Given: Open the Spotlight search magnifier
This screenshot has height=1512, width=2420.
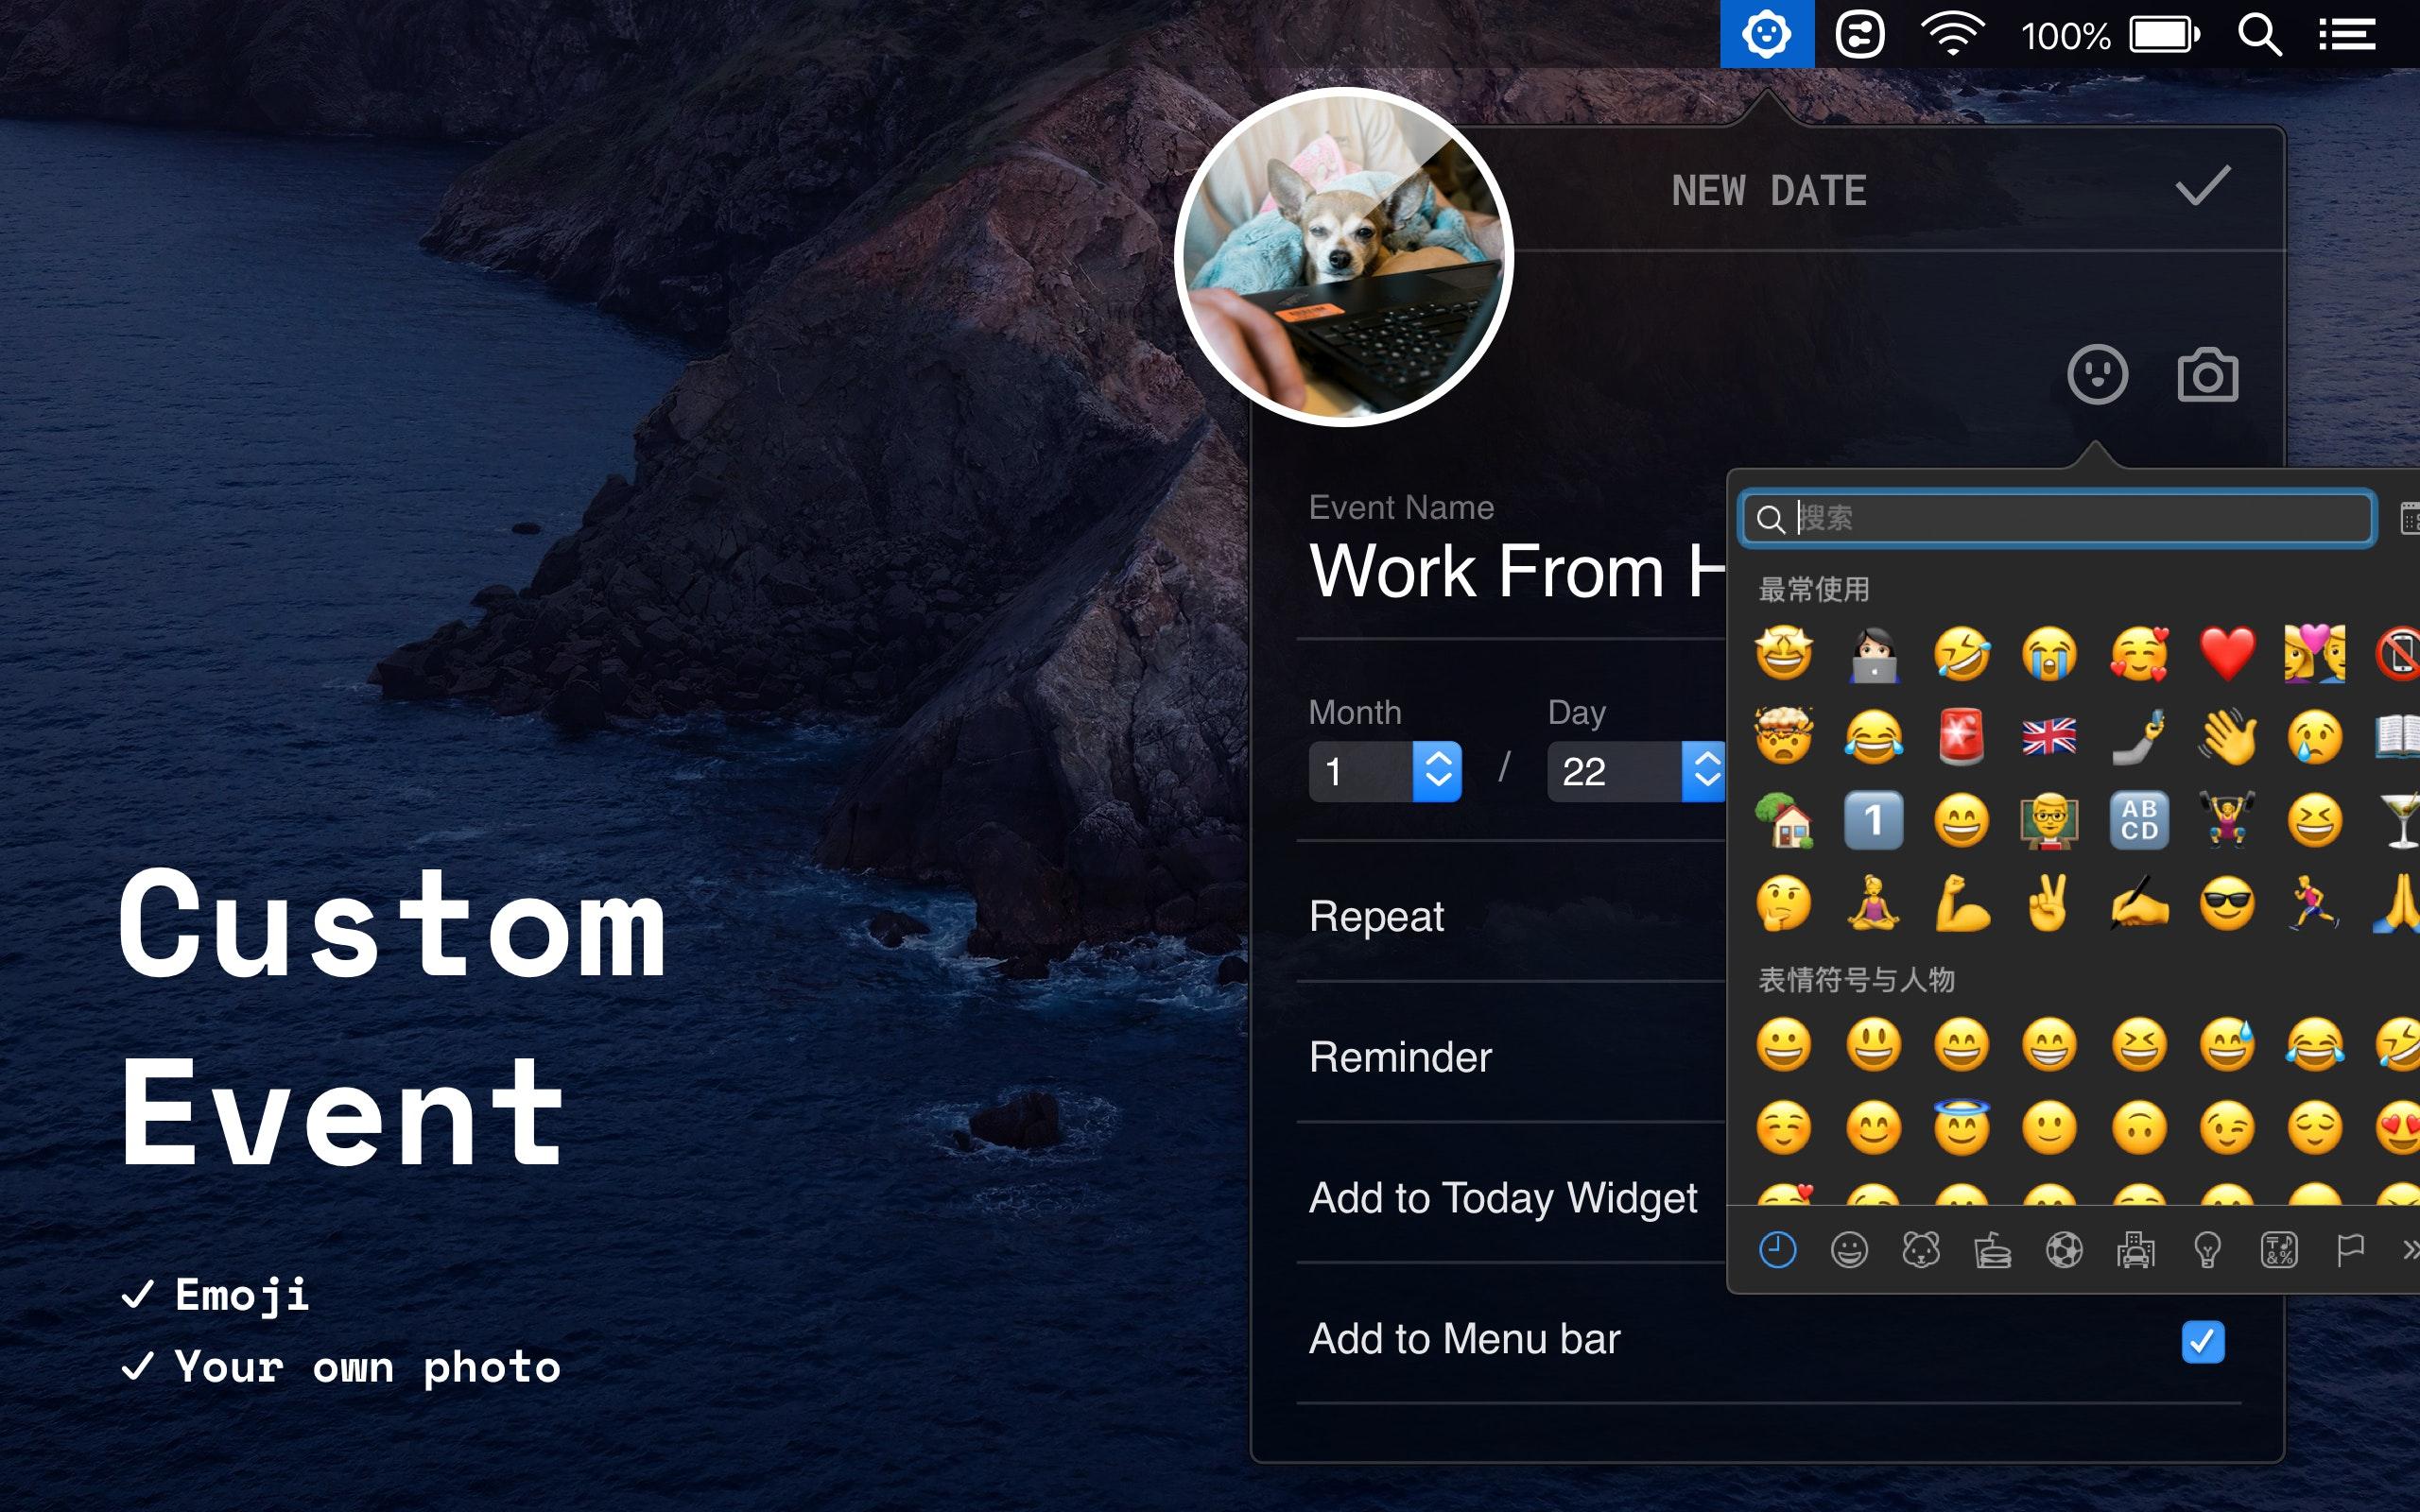Looking at the screenshot, I should click(x=2259, y=36).
